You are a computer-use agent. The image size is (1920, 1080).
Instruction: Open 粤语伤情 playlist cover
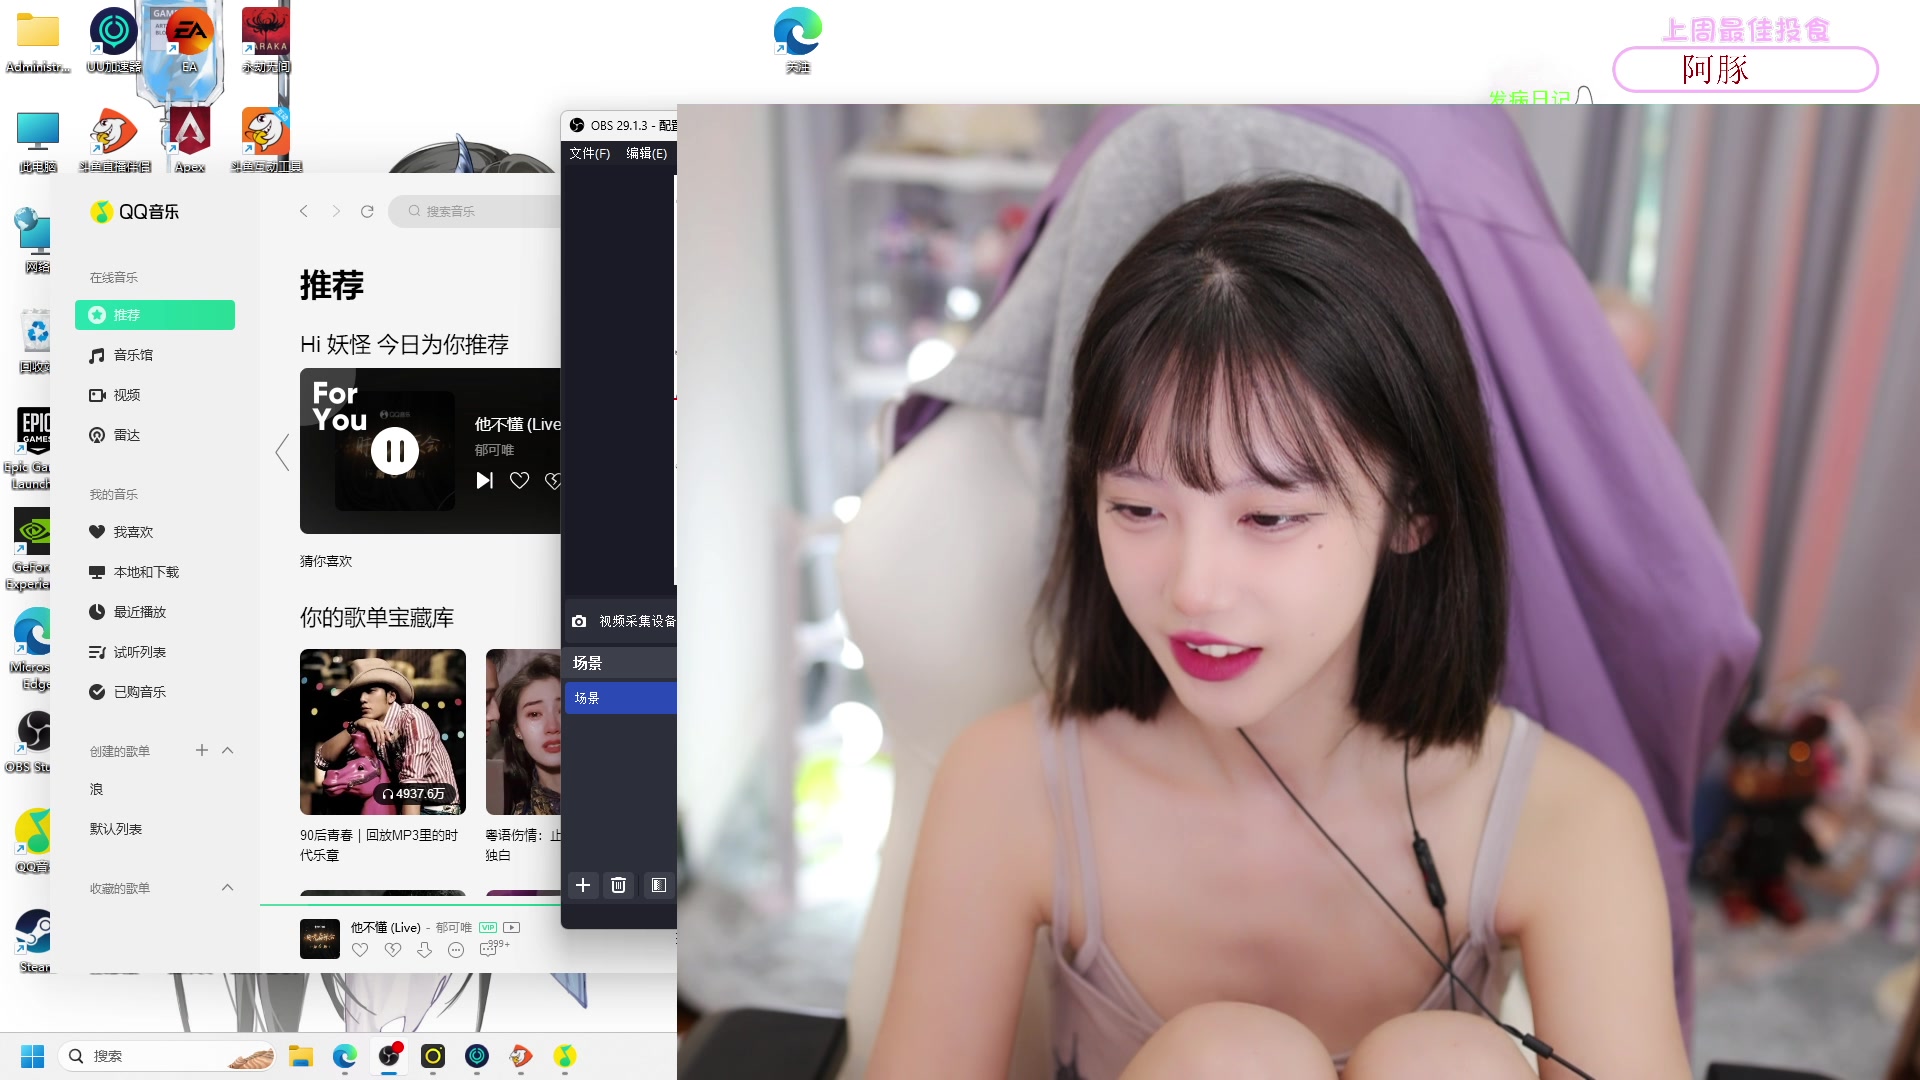point(523,732)
